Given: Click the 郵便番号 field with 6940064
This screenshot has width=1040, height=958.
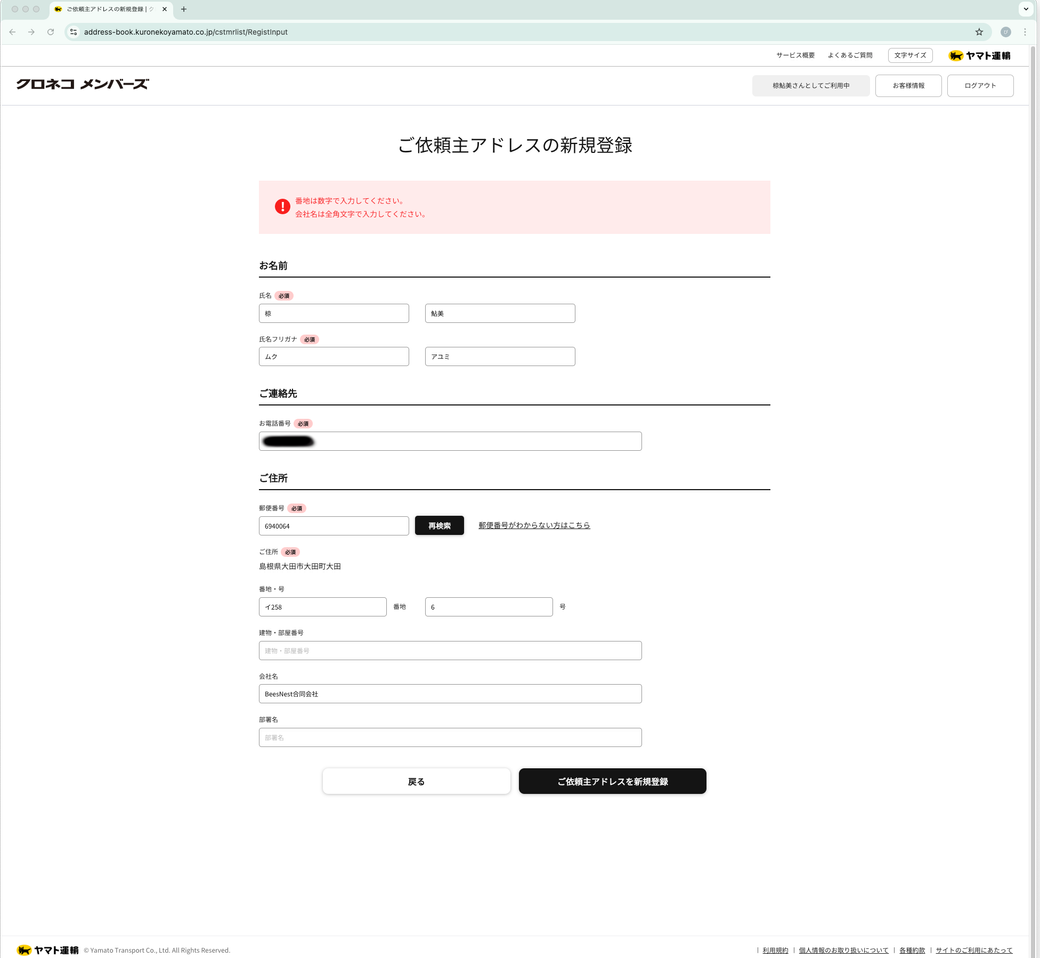Looking at the screenshot, I should [x=334, y=526].
